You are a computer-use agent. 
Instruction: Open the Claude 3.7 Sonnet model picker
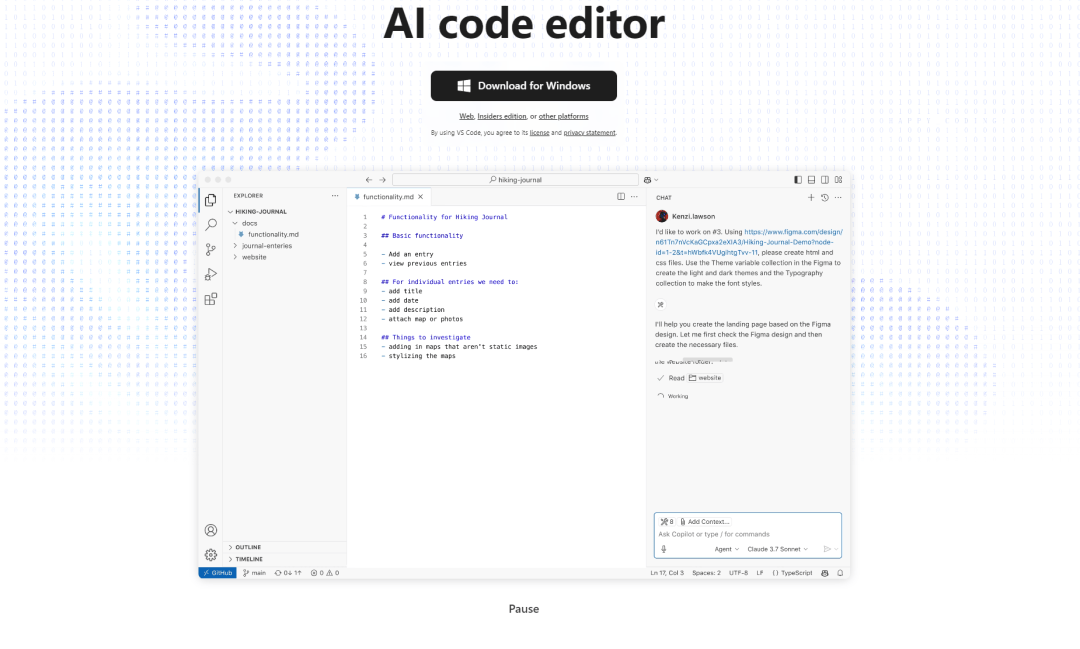tap(777, 548)
